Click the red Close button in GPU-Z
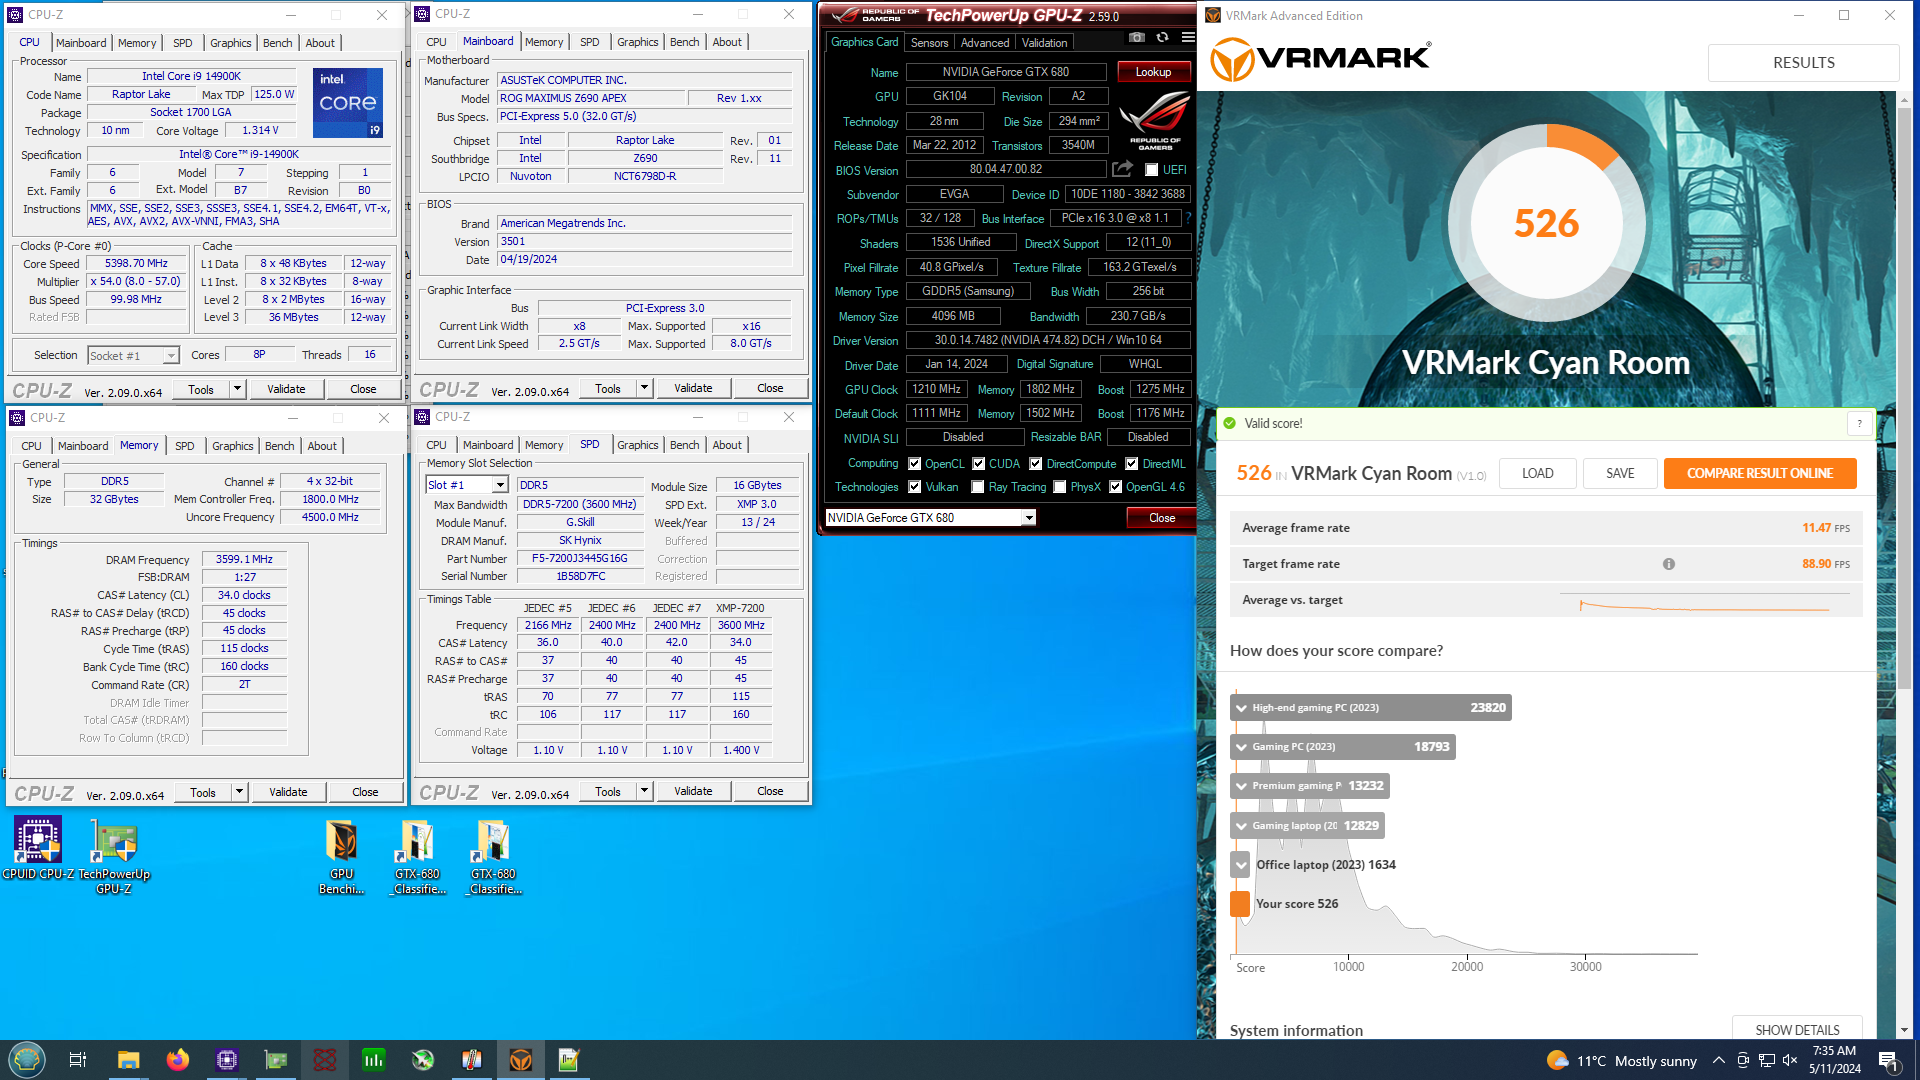The width and height of the screenshot is (1920, 1080). click(1162, 518)
